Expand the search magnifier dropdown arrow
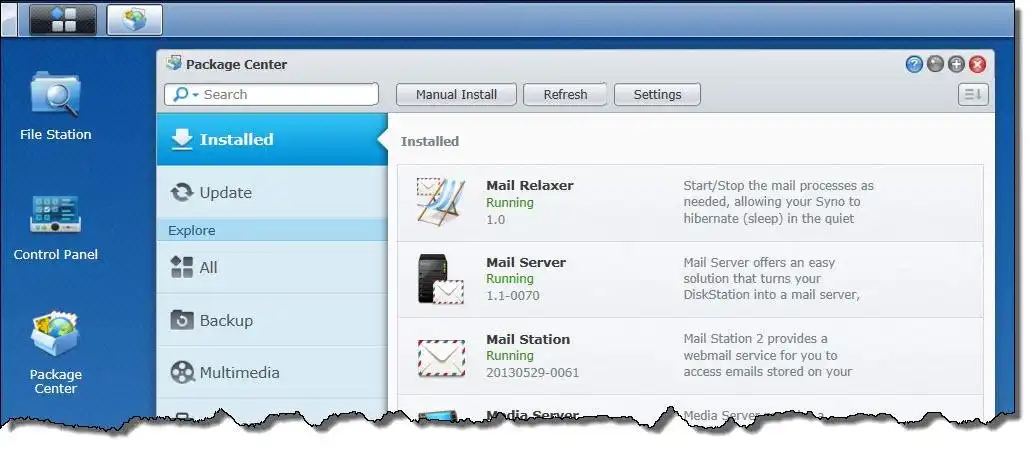The height and width of the screenshot is (452, 1031). pos(195,95)
